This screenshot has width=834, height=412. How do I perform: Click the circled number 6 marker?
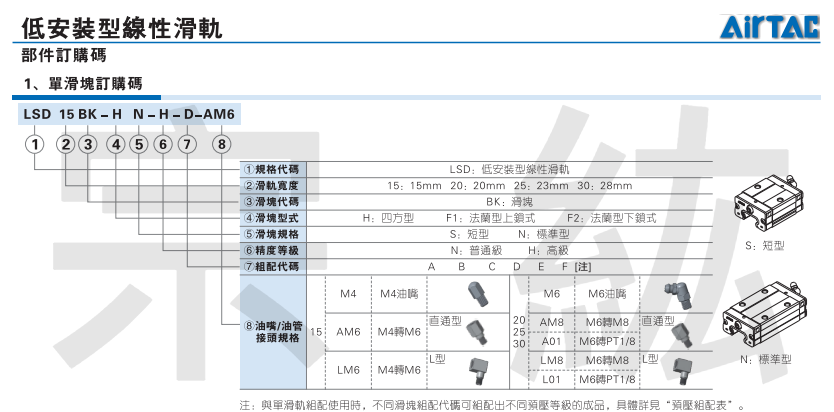[x=163, y=145]
